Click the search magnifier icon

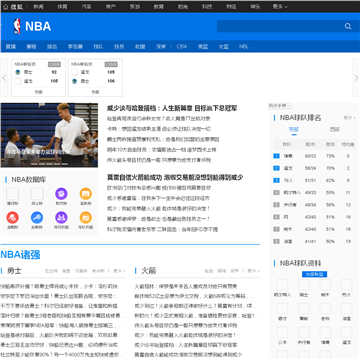pyautogui.click(x=348, y=26)
